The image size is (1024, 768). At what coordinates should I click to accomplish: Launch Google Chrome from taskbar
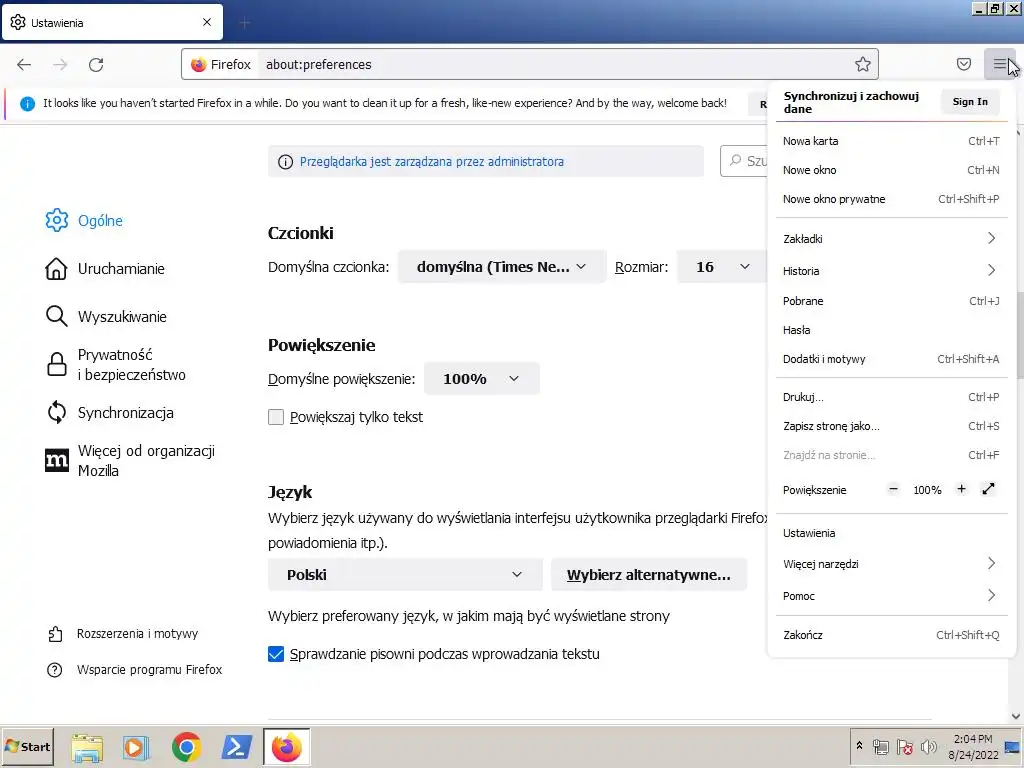186,747
